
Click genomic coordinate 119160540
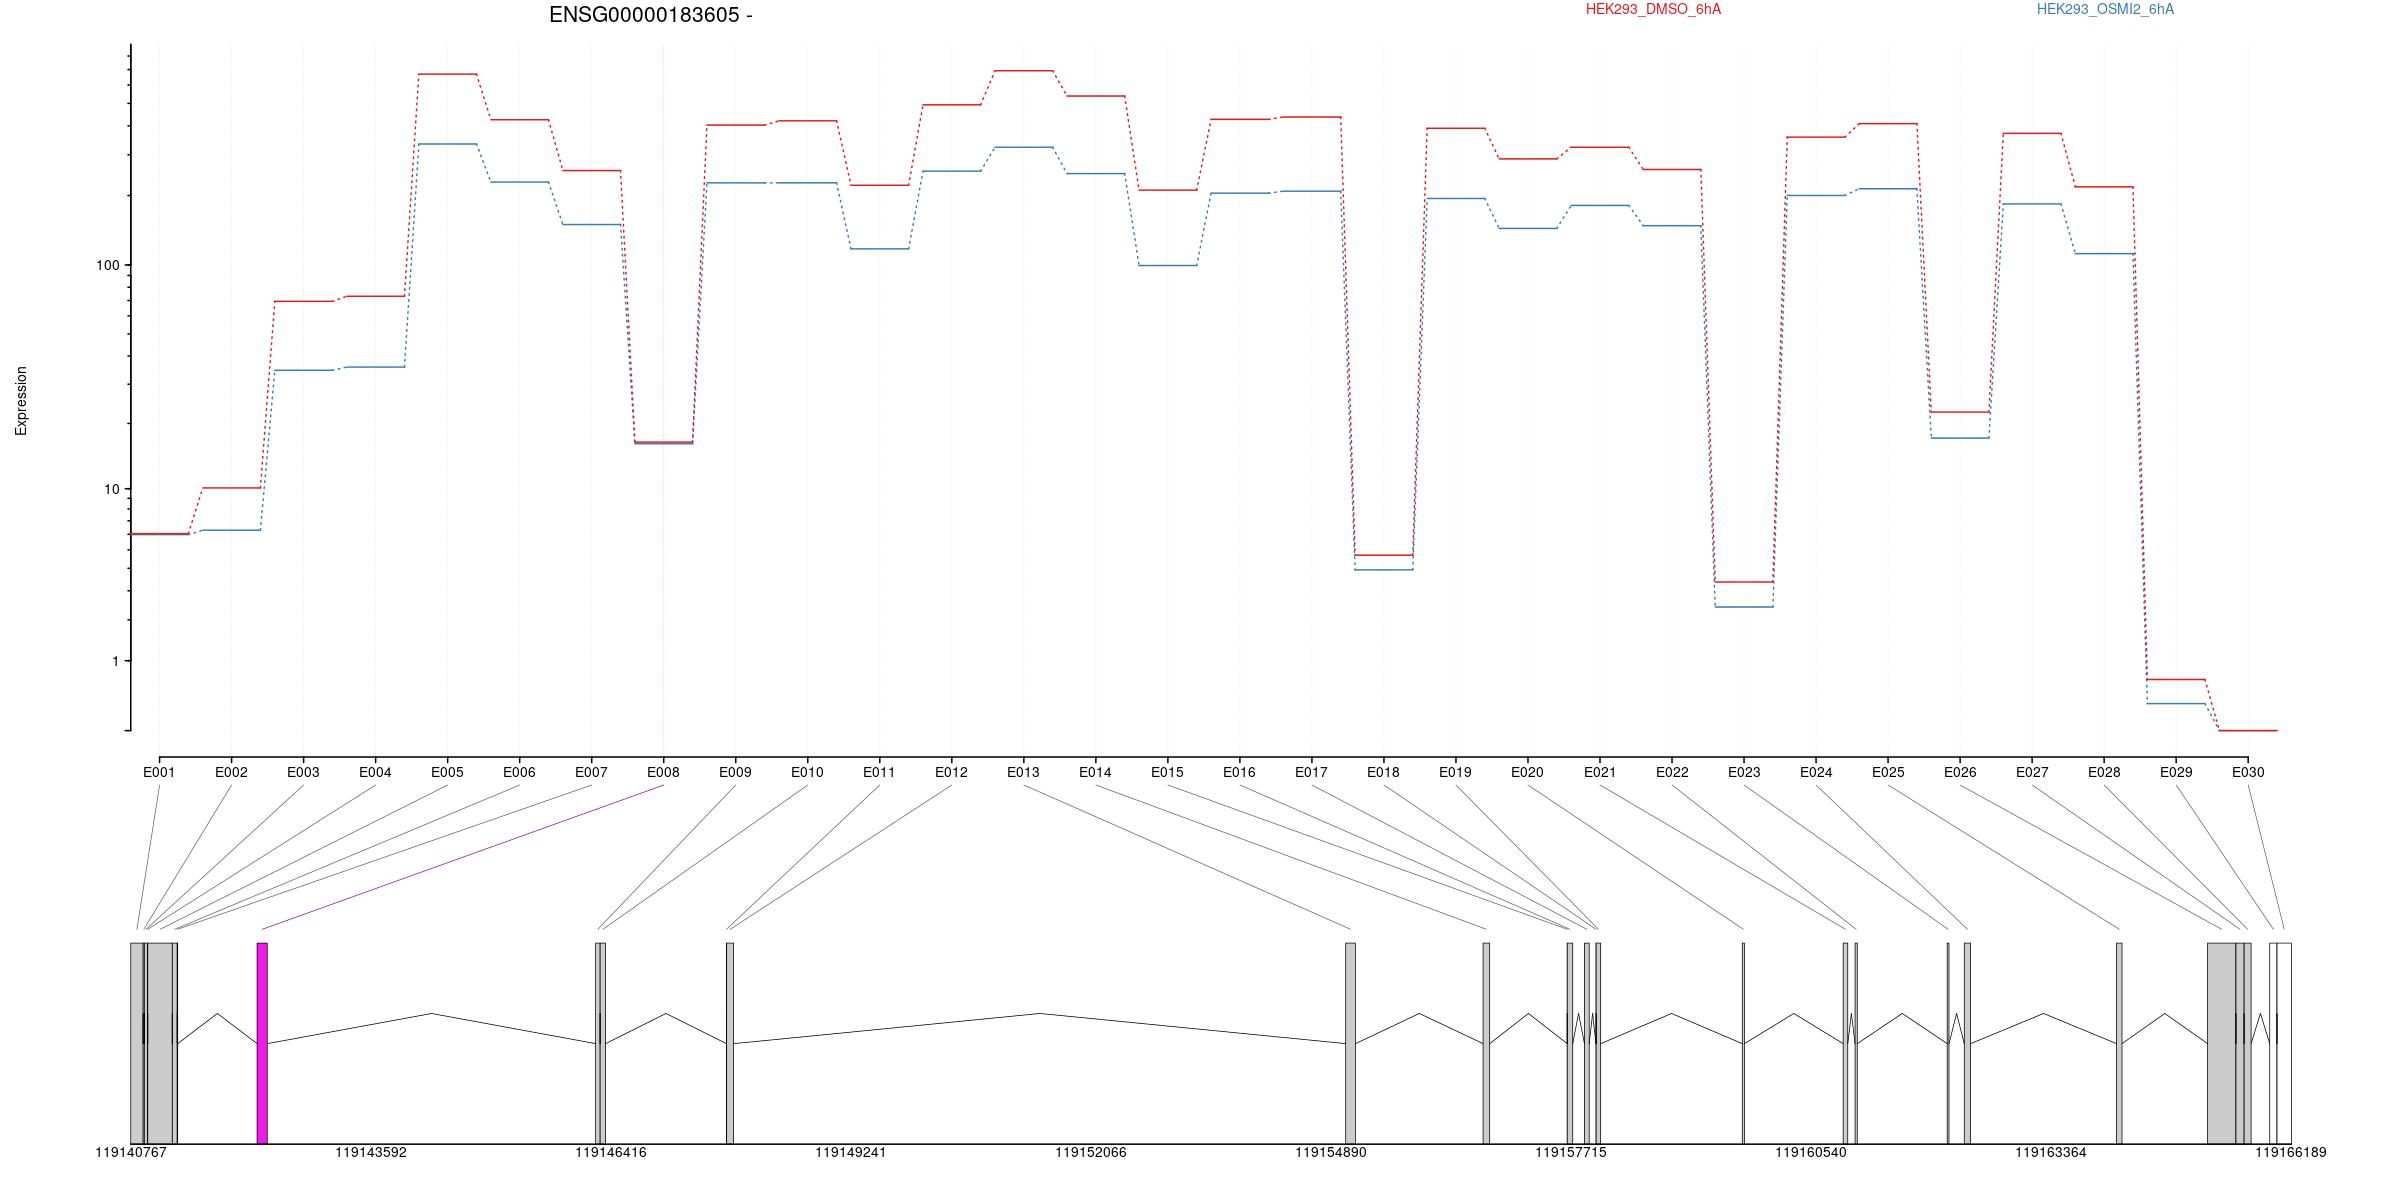[1811, 1153]
